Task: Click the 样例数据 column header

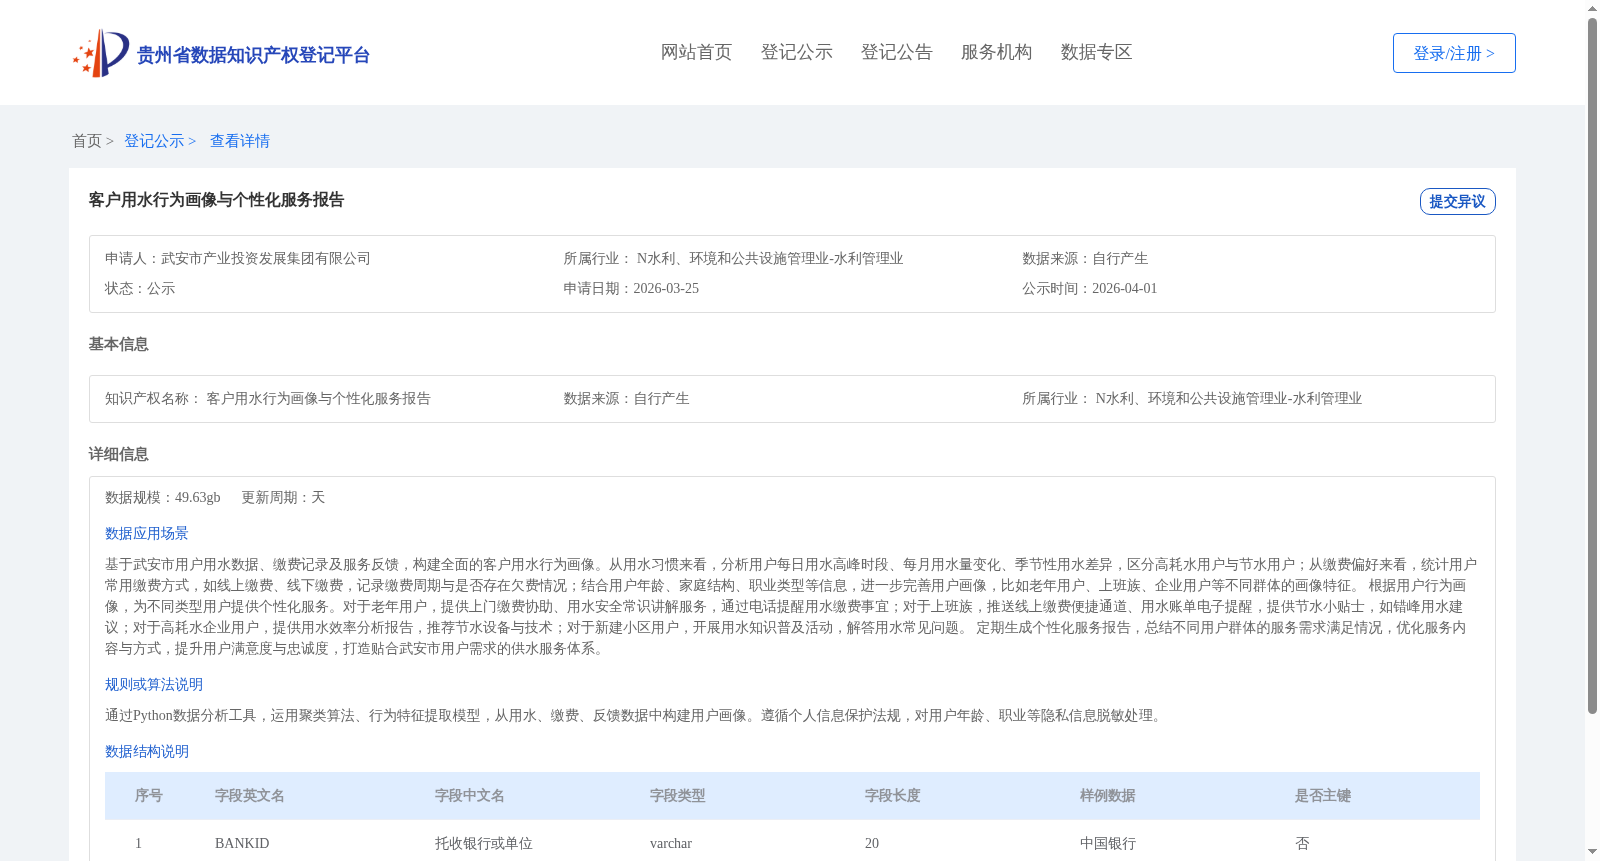Action: 1108,795
